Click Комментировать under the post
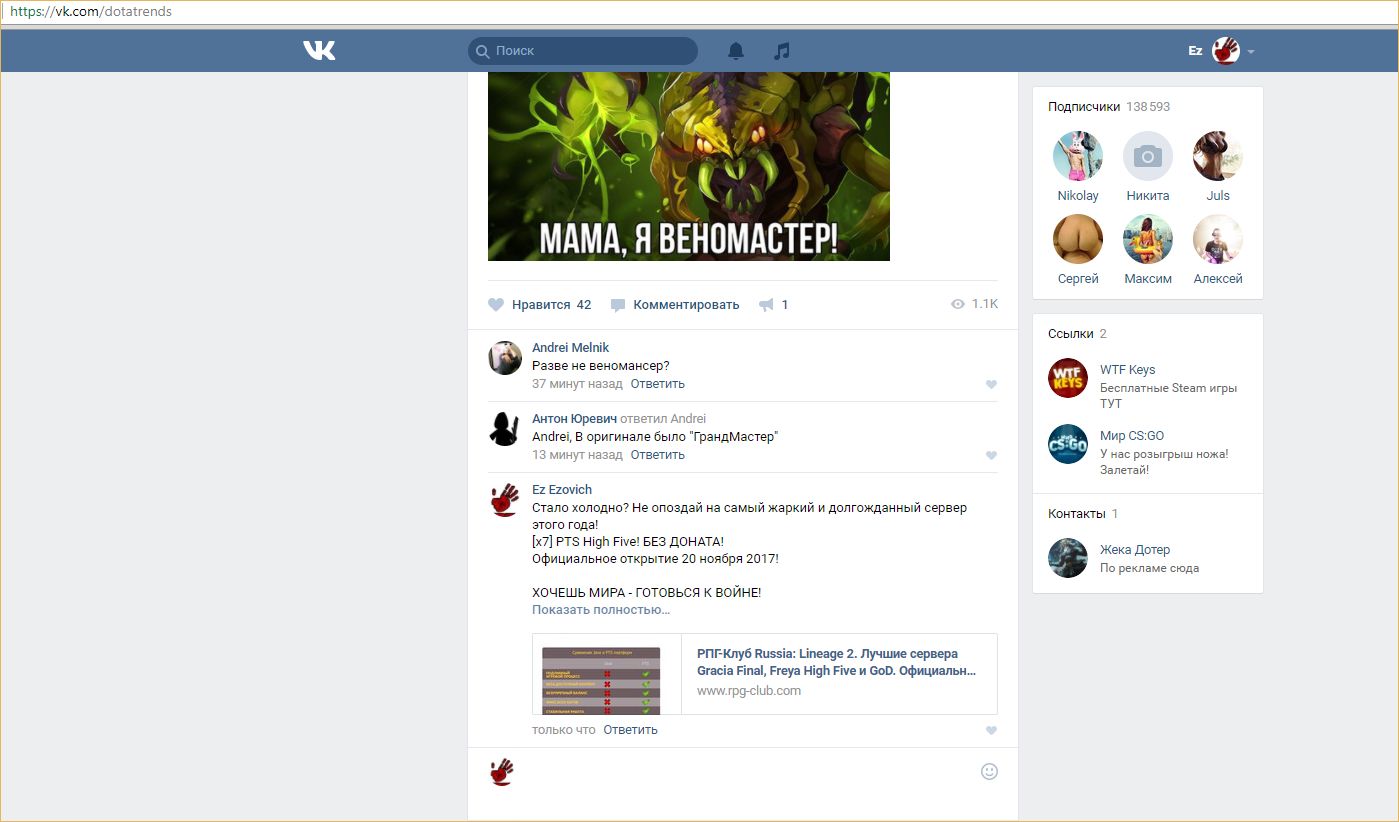Viewport: 1399px width, 822px height. pyautogui.click(x=685, y=305)
